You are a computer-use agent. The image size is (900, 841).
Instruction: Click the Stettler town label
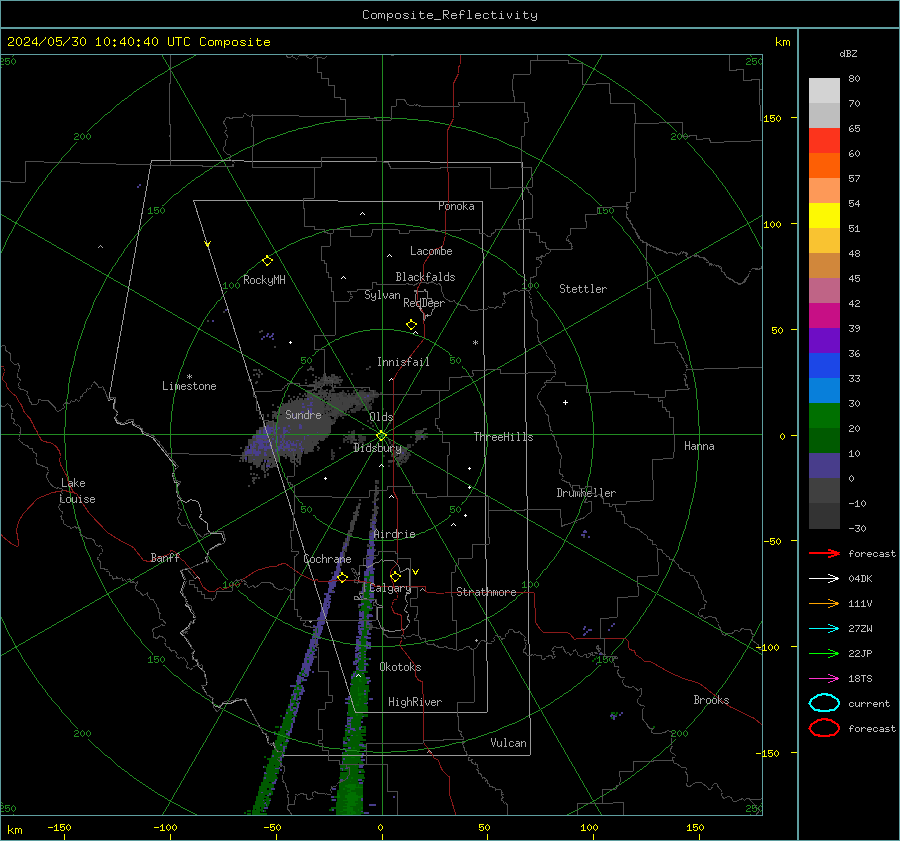pos(583,289)
